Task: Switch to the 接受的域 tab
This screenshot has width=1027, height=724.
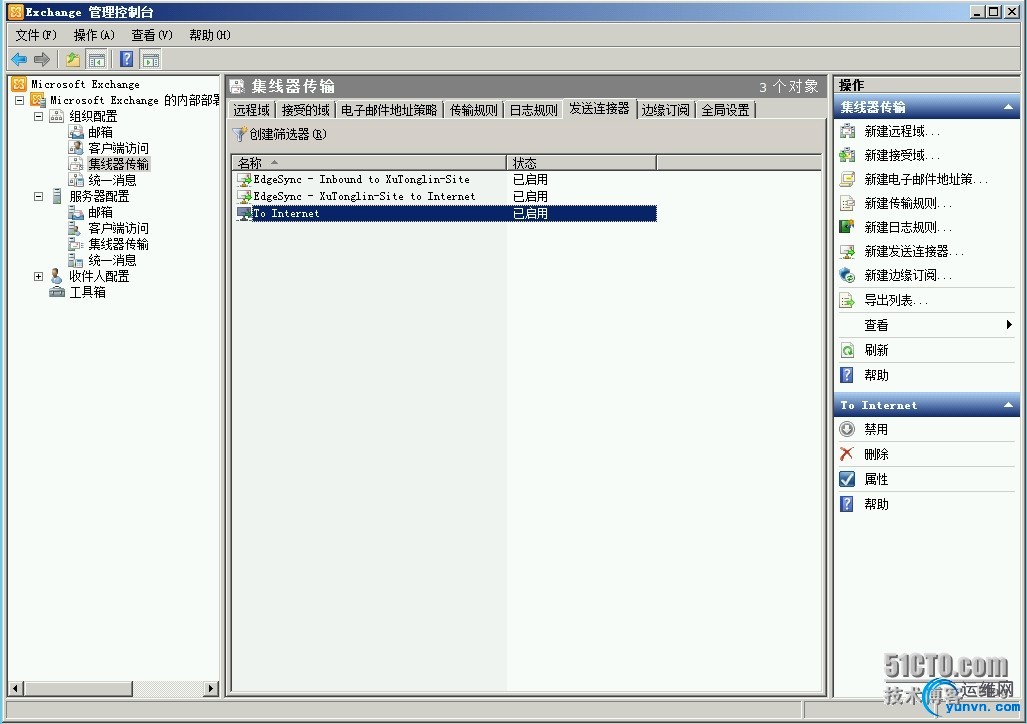Action: tap(305, 110)
